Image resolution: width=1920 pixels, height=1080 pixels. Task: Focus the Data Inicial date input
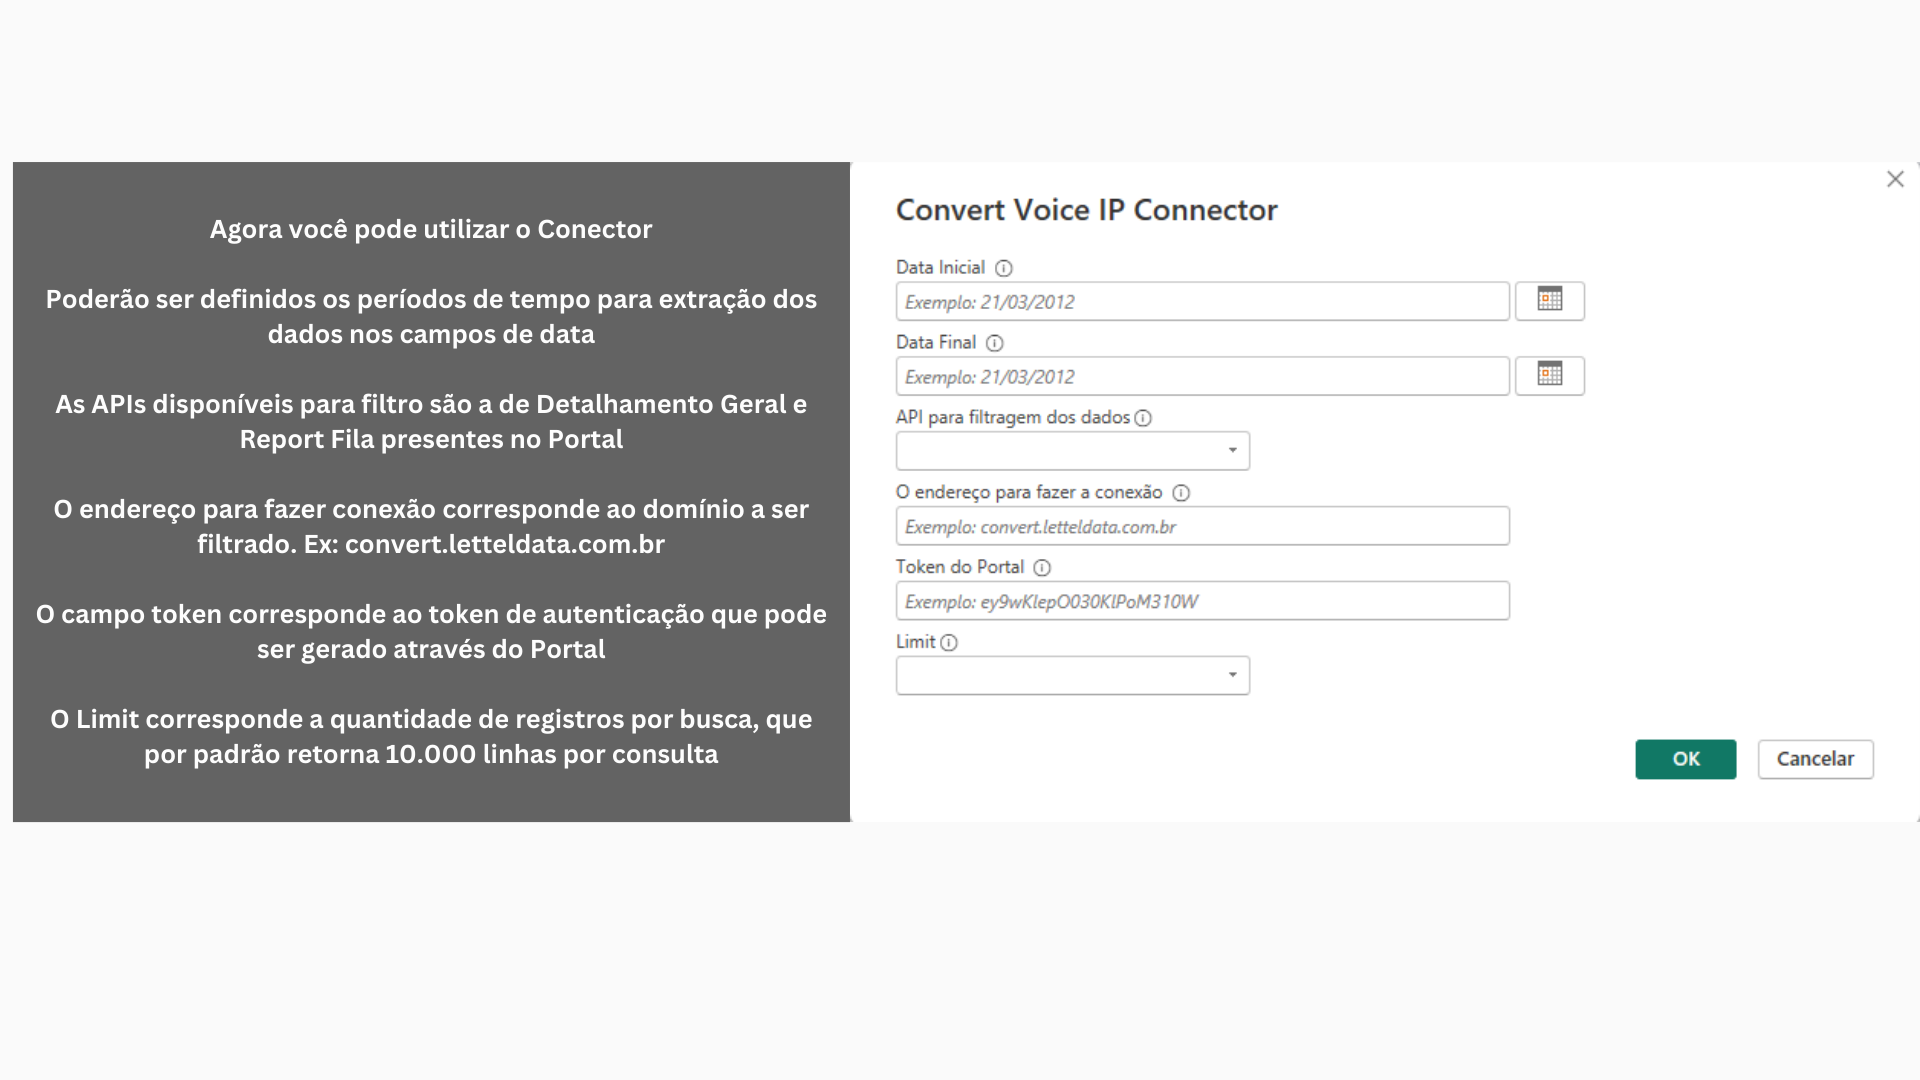click(1203, 301)
